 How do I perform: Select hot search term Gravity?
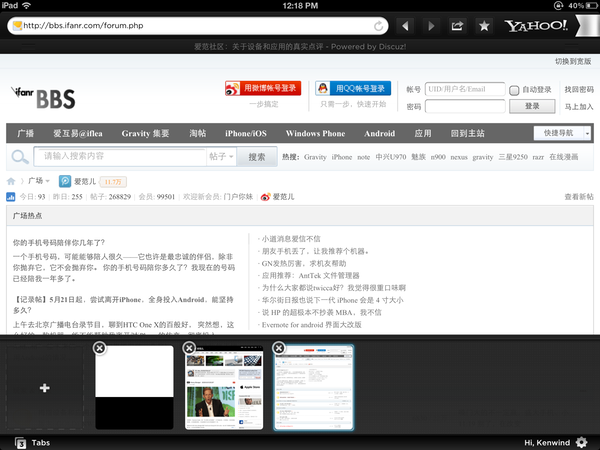[315, 157]
